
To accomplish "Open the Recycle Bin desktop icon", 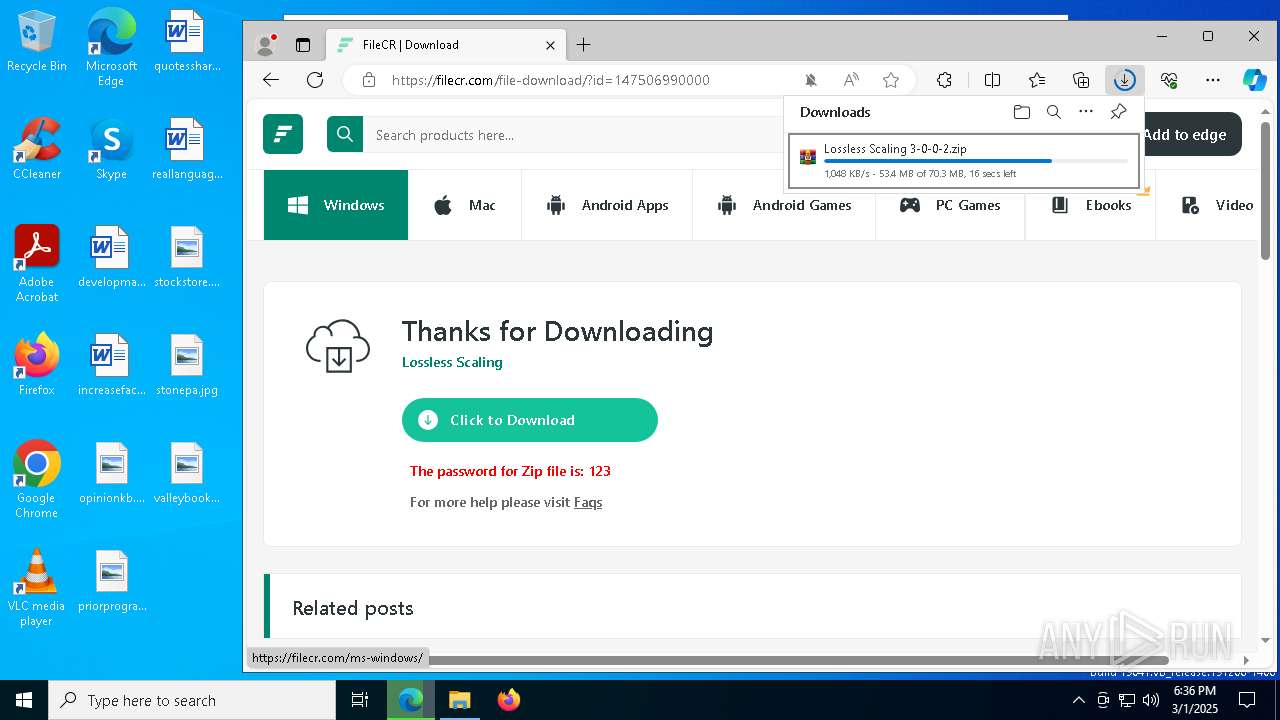I will pyautogui.click(x=37, y=42).
